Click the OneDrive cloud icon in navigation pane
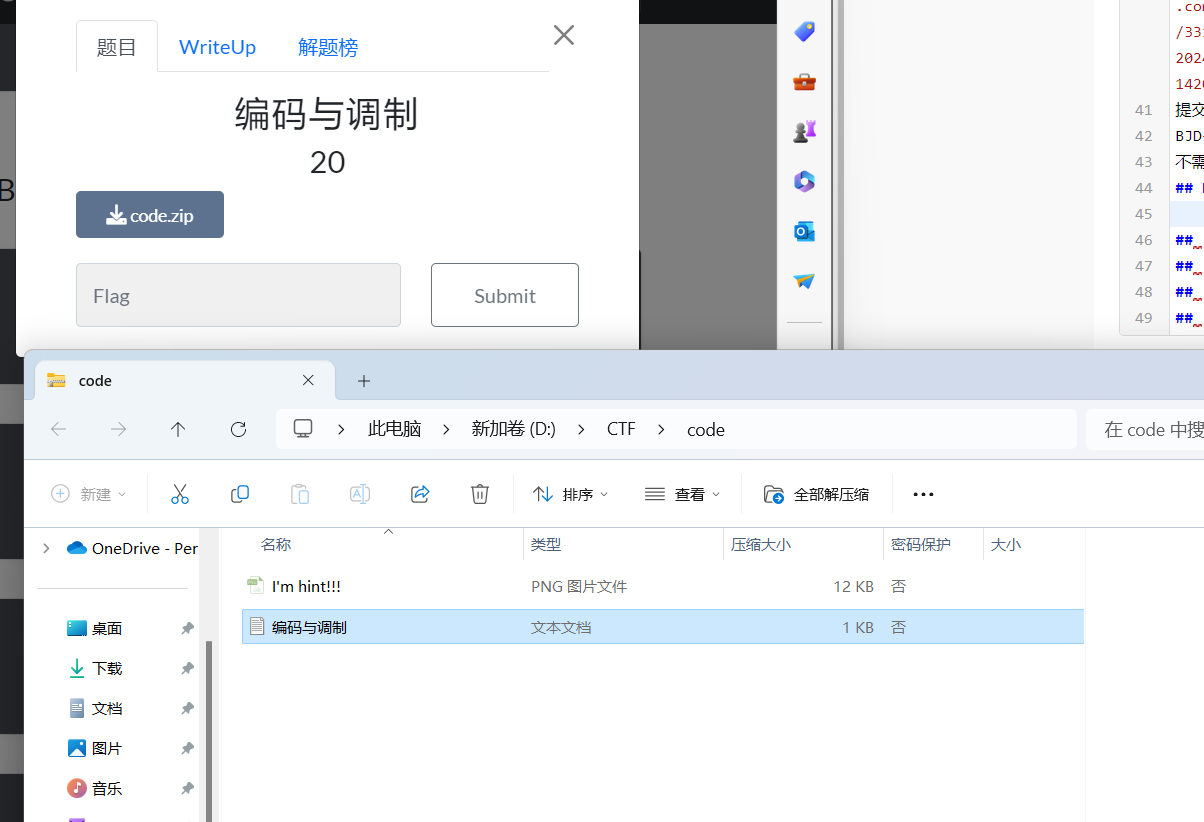Viewport: 1204px width, 822px height. pos(77,548)
